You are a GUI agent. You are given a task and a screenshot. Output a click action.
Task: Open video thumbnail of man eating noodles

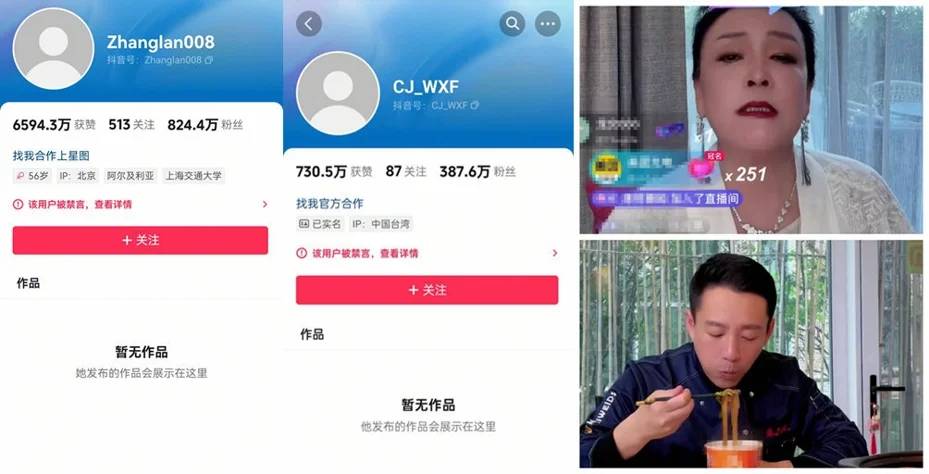tap(751, 354)
